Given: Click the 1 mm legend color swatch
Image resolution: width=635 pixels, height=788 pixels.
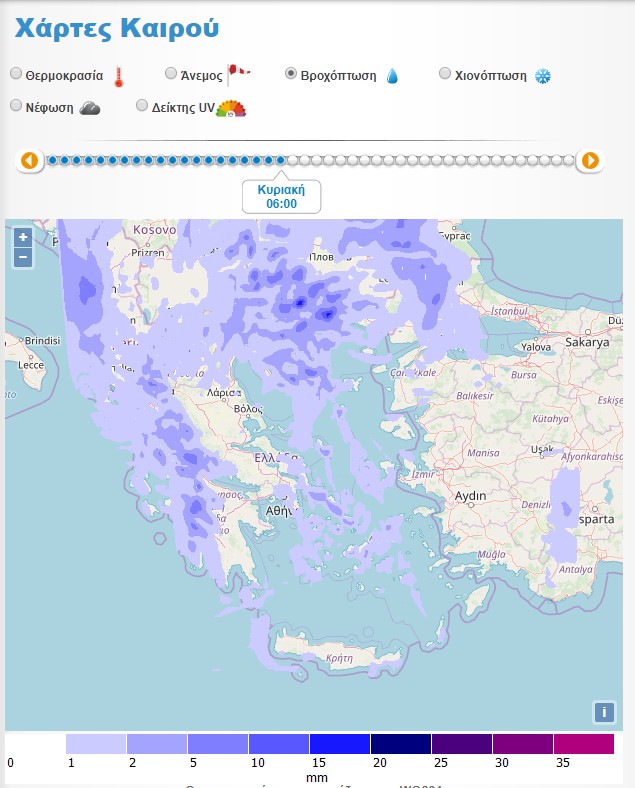Looking at the screenshot, I should point(96,744).
